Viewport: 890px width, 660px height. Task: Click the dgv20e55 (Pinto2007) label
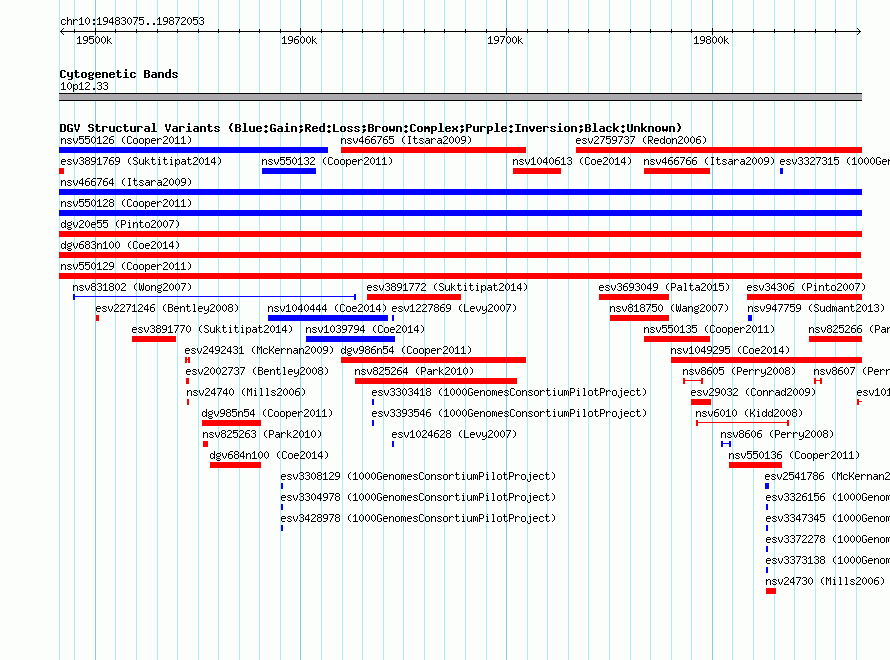pyautogui.click(x=120, y=224)
